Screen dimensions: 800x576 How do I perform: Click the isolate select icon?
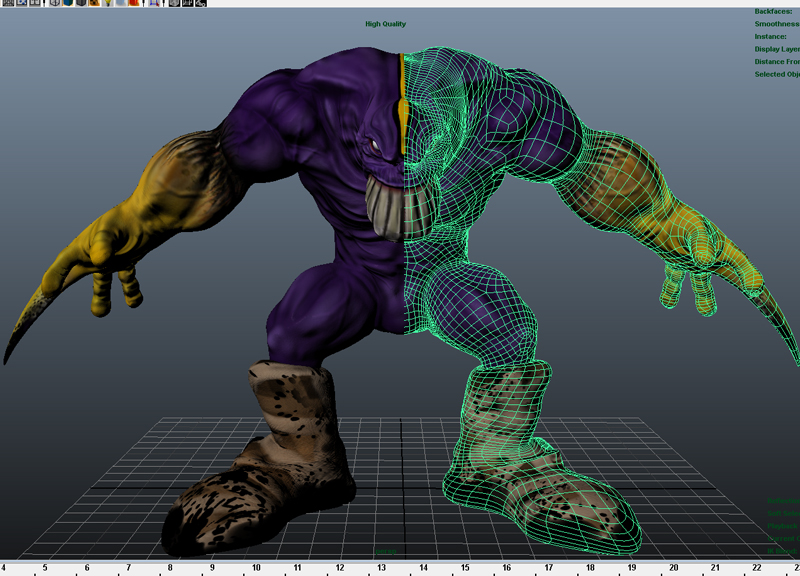[154, 3]
